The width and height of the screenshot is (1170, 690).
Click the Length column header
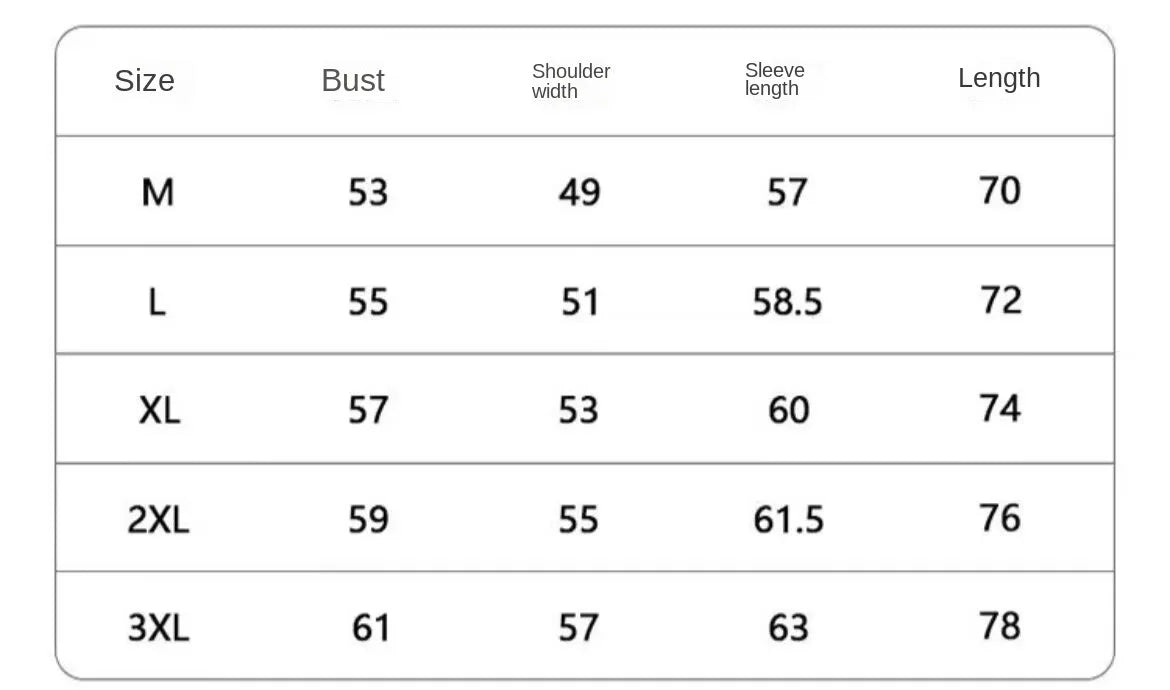[999, 78]
